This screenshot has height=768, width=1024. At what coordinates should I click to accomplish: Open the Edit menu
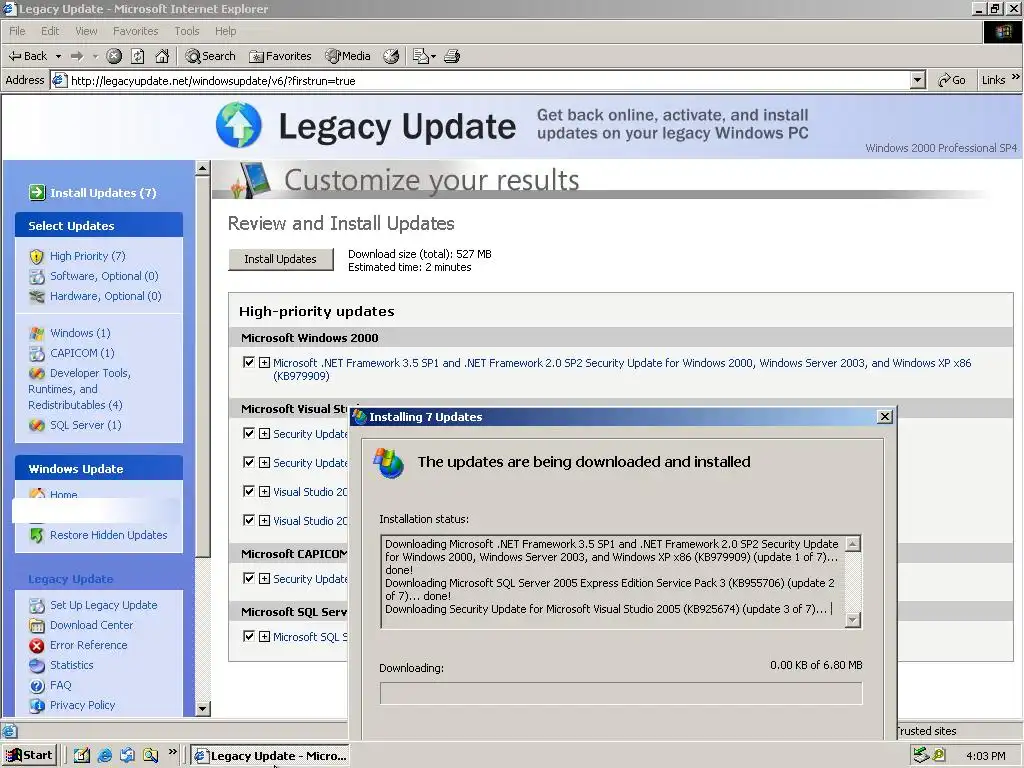click(50, 31)
